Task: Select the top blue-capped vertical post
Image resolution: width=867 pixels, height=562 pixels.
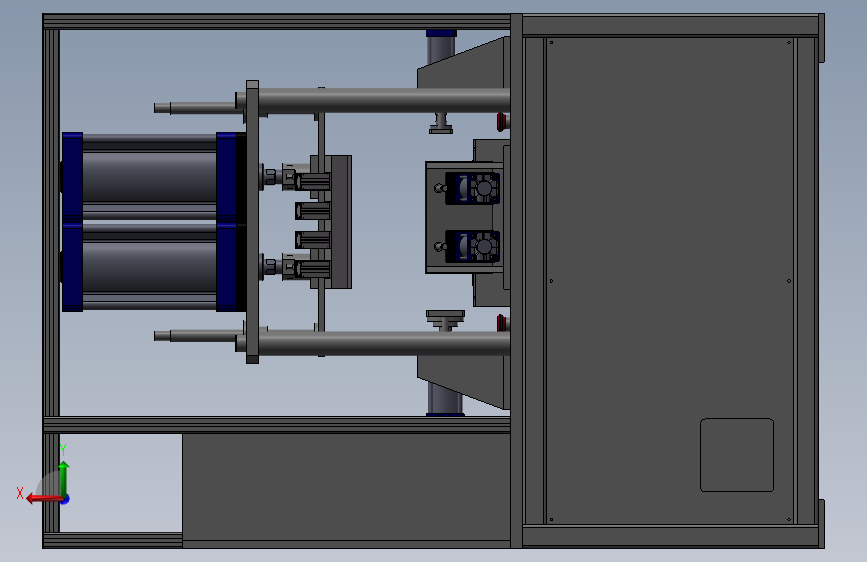Action: [441, 48]
